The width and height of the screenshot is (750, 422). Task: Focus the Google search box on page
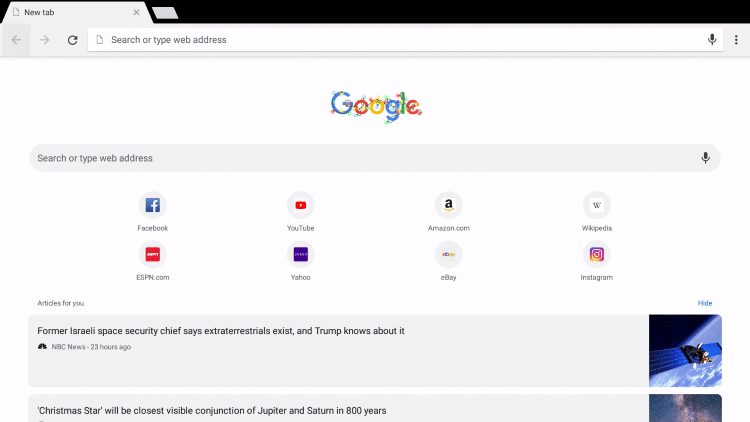[375, 158]
